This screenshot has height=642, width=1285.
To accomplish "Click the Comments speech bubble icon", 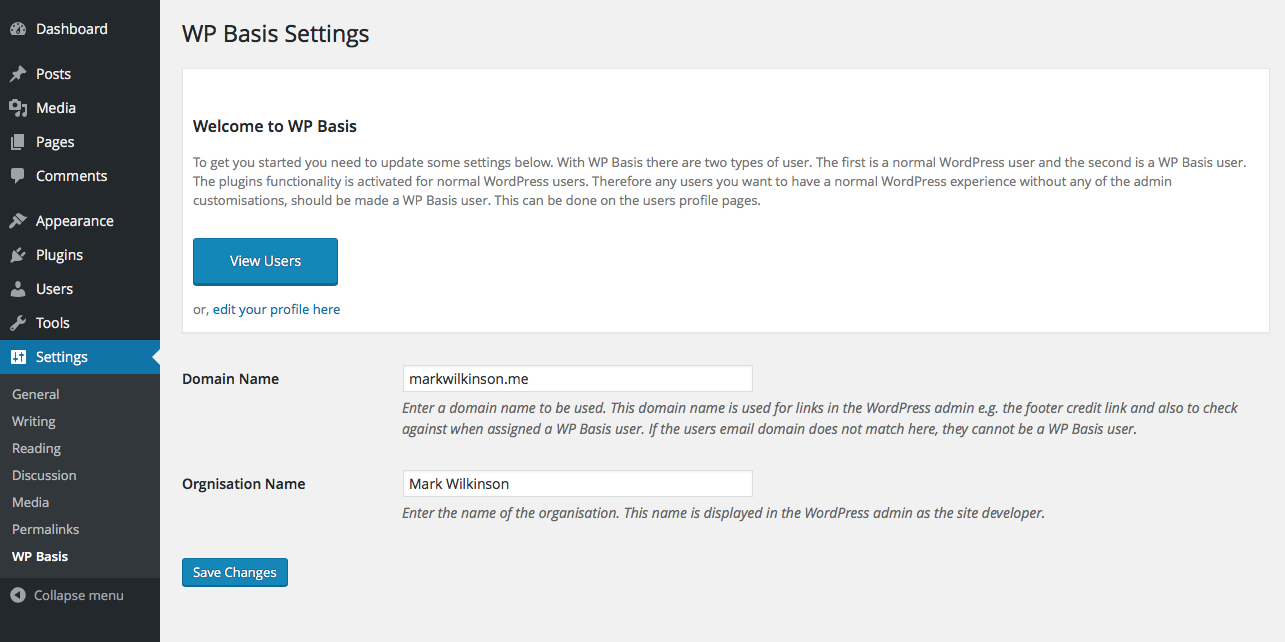I will click(18, 176).
